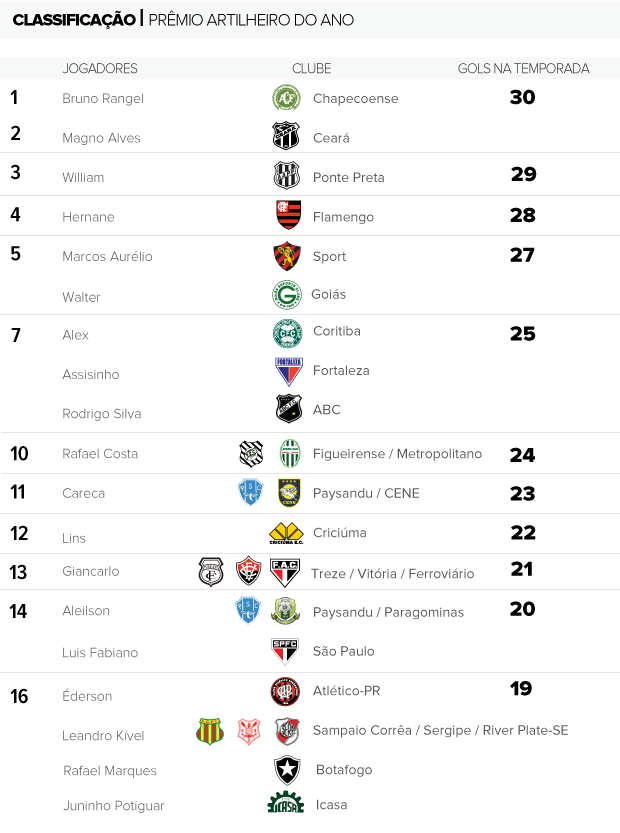Click the Ponte Preta club name

pyautogui.click(x=349, y=177)
